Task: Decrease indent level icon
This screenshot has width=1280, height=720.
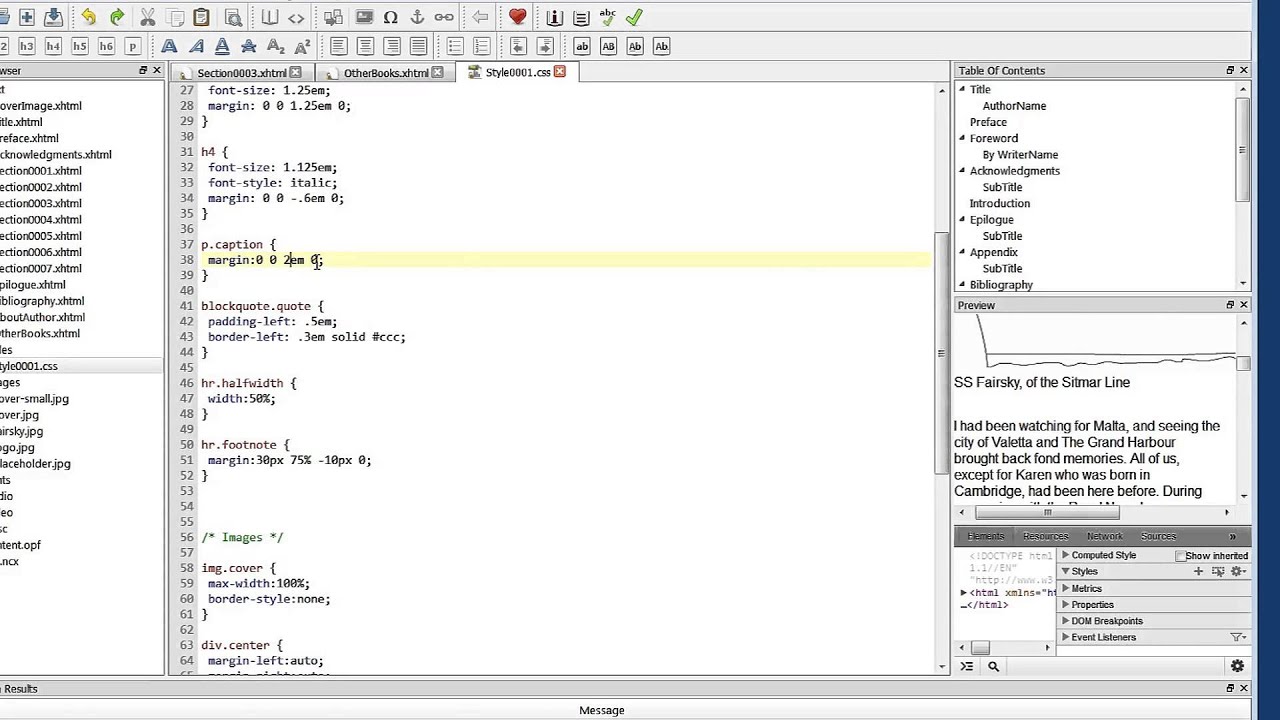Action: pos(518,46)
